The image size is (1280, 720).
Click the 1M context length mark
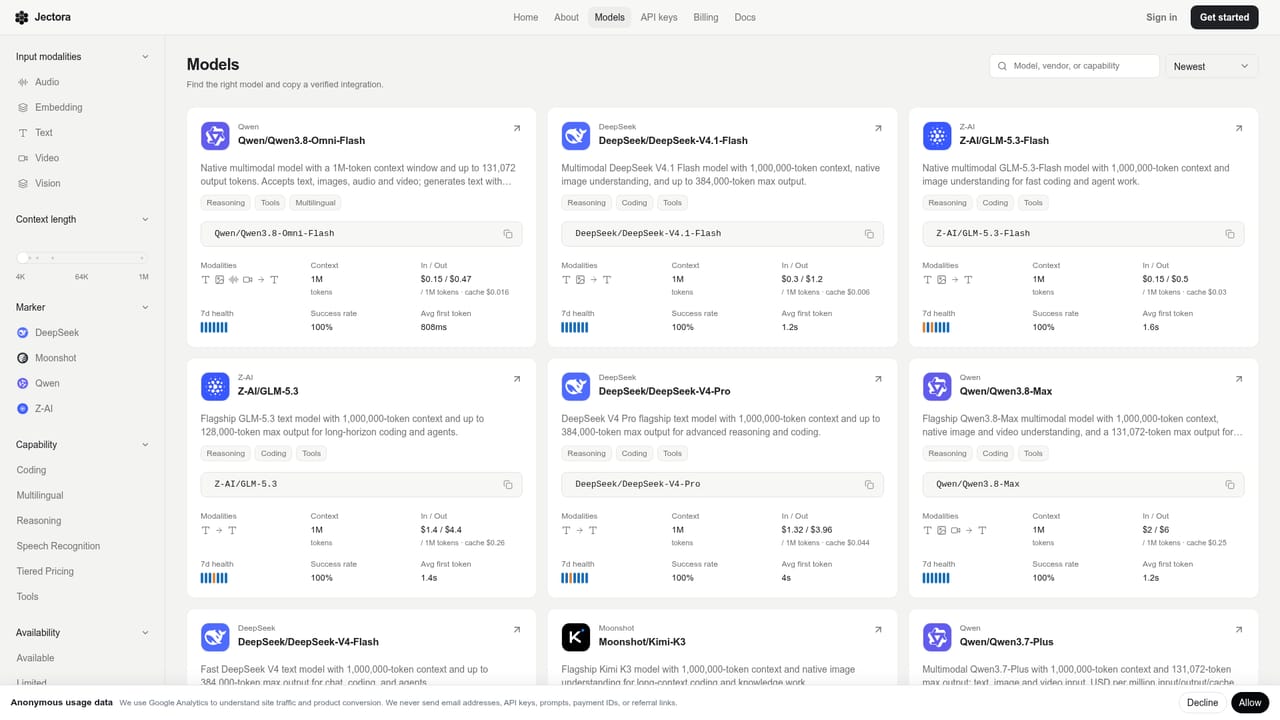[143, 276]
